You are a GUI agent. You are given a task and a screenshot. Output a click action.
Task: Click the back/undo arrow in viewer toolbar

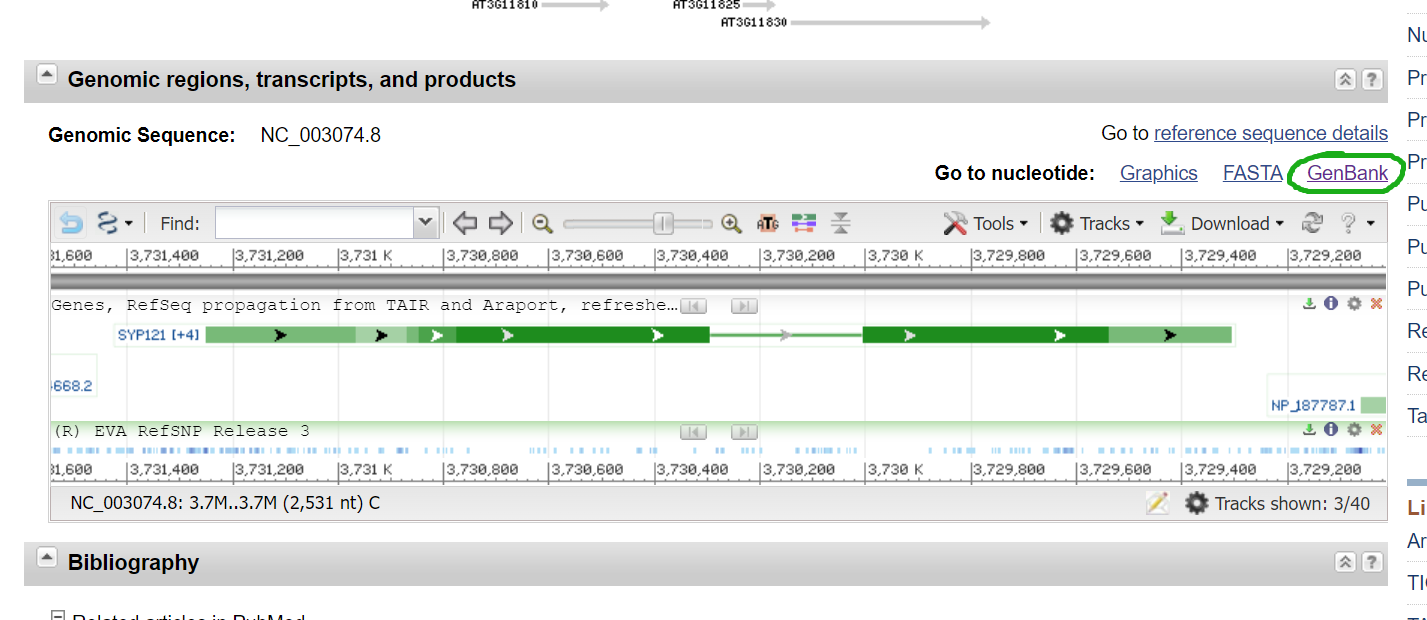pos(71,223)
